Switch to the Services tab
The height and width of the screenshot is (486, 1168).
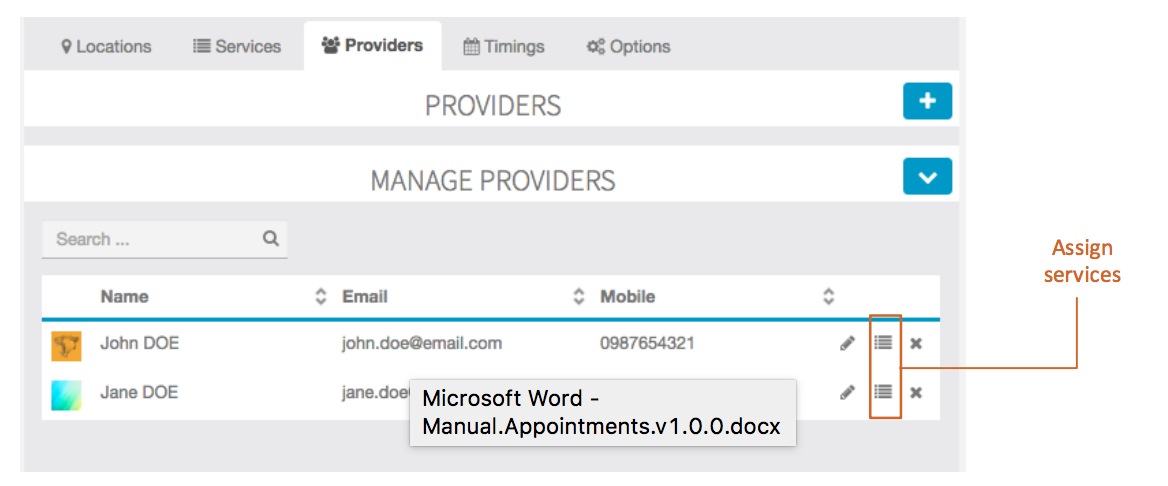(x=238, y=46)
